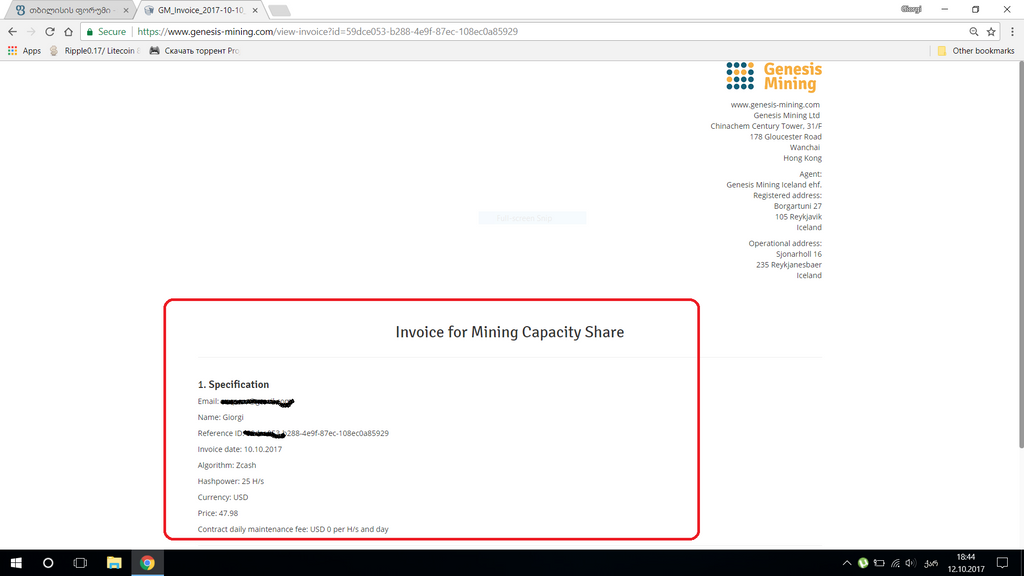This screenshot has height=576, width=1024.
Task: Show hidden system tray icons
Action: pyautogui.click(x=847, y=563)
